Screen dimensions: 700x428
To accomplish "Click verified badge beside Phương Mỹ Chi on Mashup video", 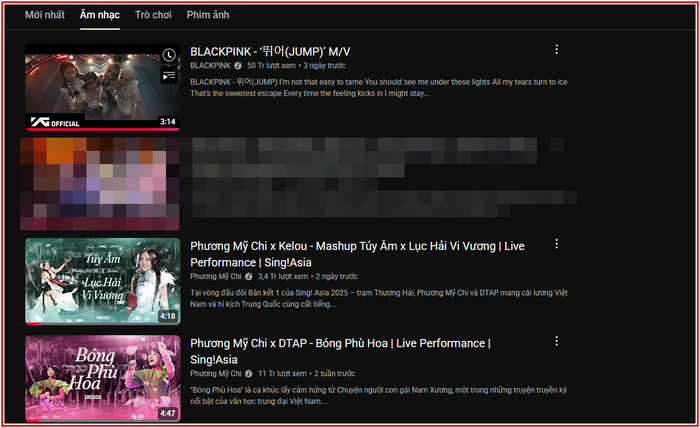I will coord(248,276).
